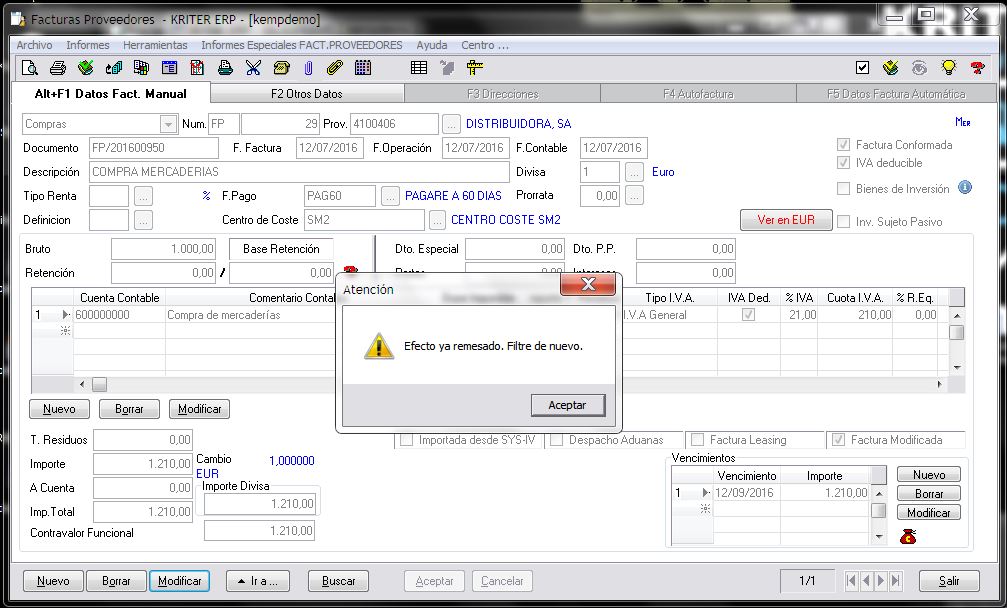Click horizontal scrollbar thumb of accounts grid
Screen dimensions: 1007x608
coord(100,384)
